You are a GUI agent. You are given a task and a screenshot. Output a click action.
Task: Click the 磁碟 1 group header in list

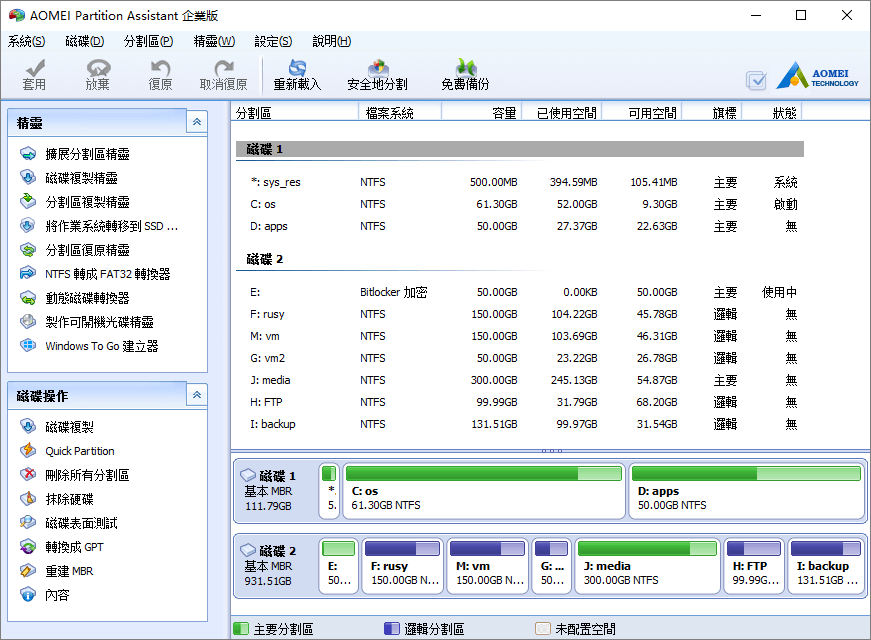click(x=520, y=149)
